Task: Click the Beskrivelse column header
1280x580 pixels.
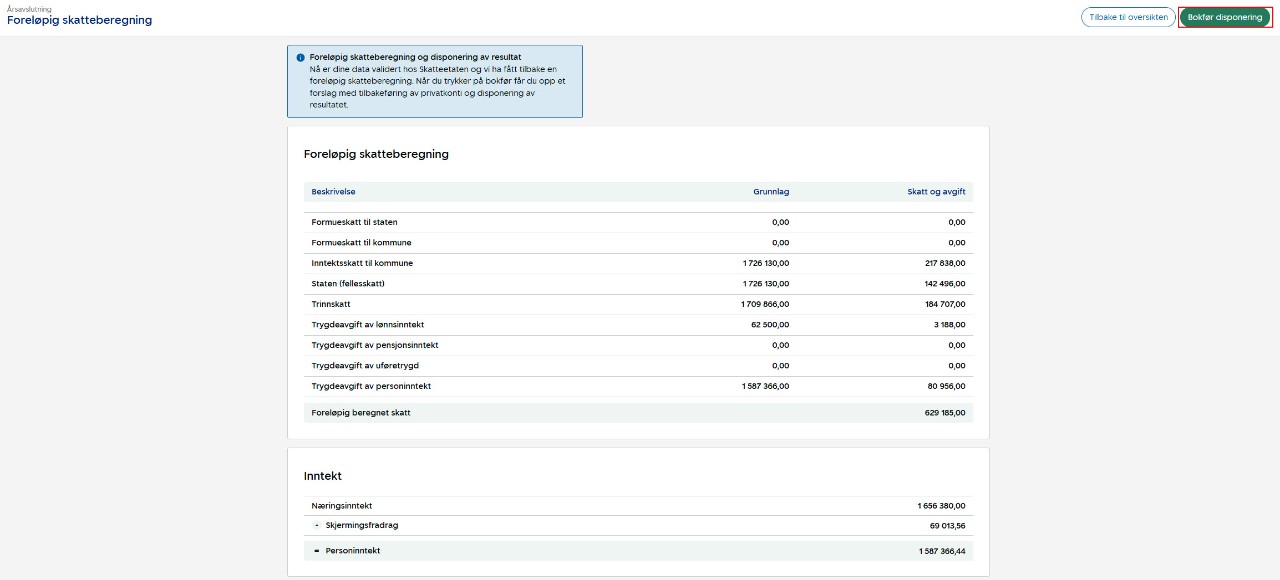Action: coord(333,191)
